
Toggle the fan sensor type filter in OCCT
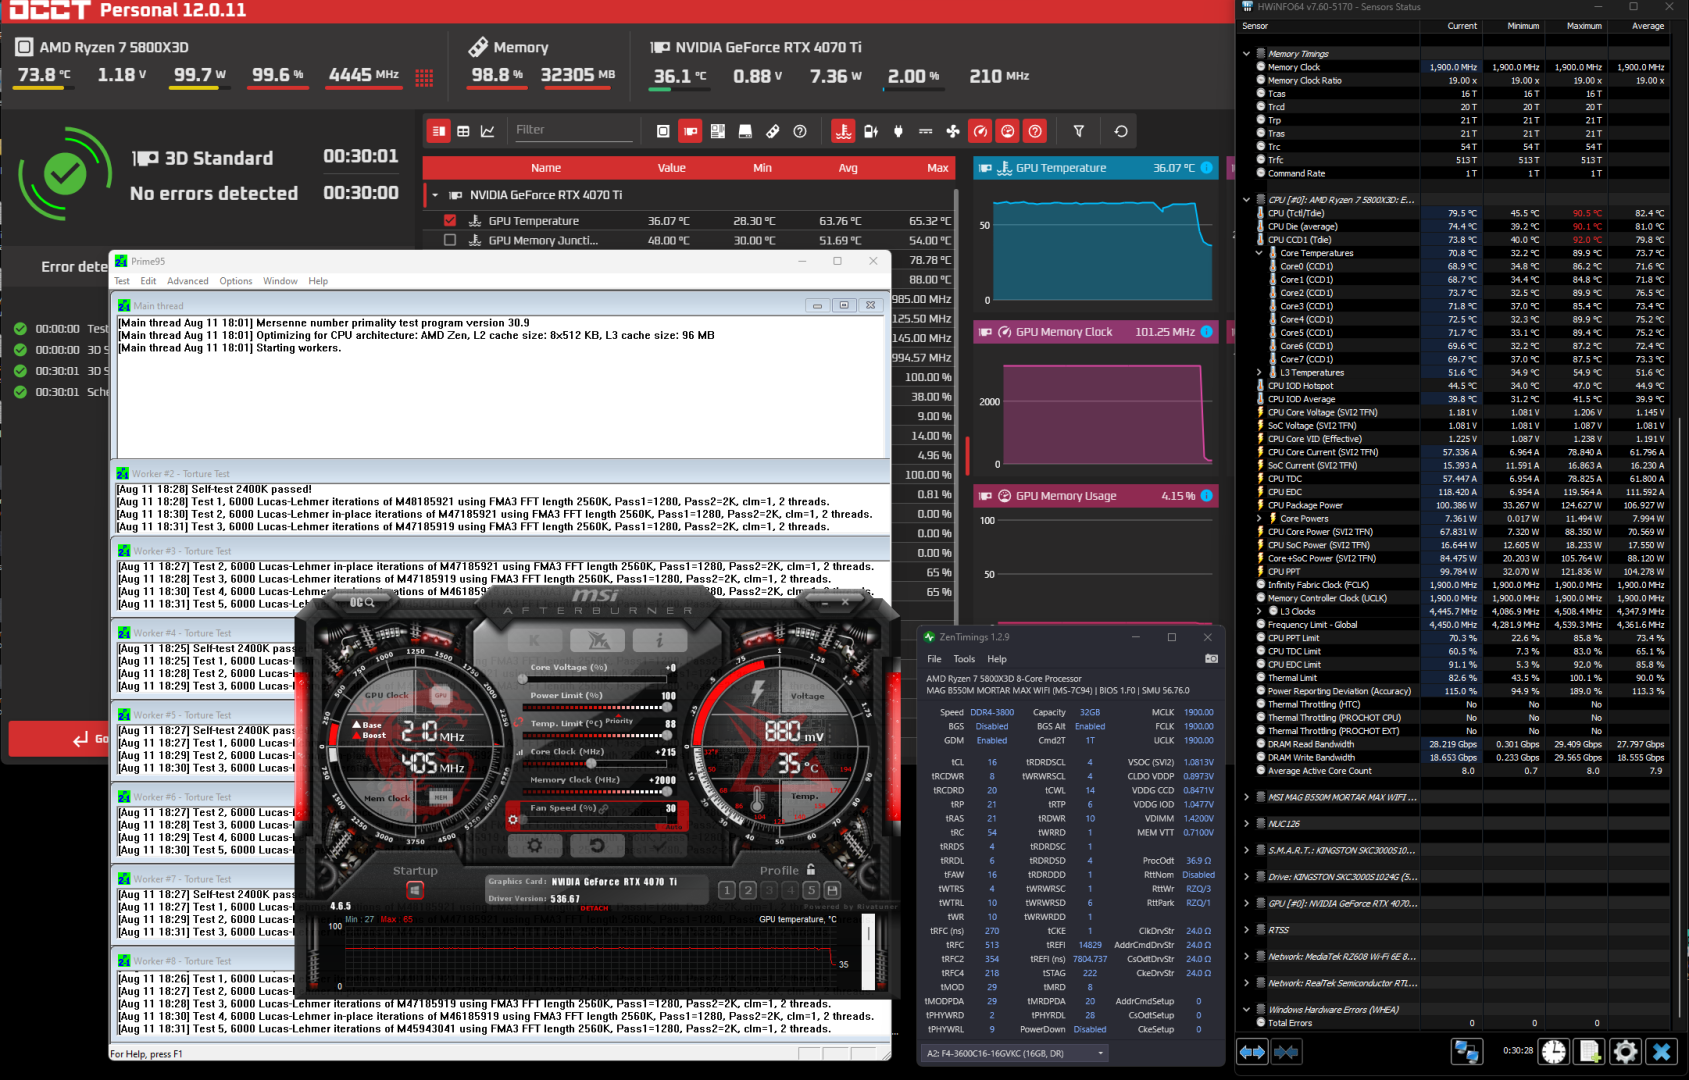(x=953, y=131)
